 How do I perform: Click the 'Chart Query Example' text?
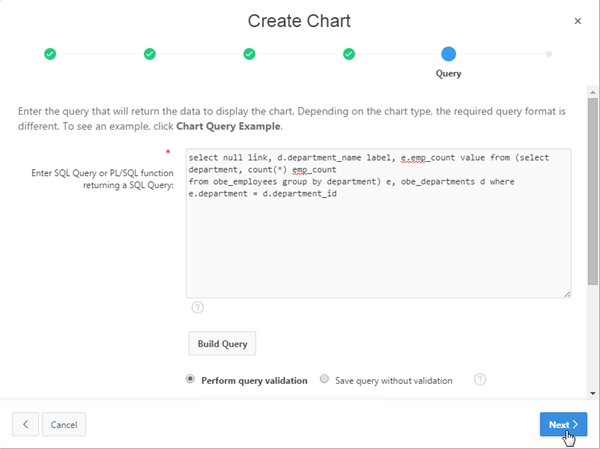pos(228,126)
